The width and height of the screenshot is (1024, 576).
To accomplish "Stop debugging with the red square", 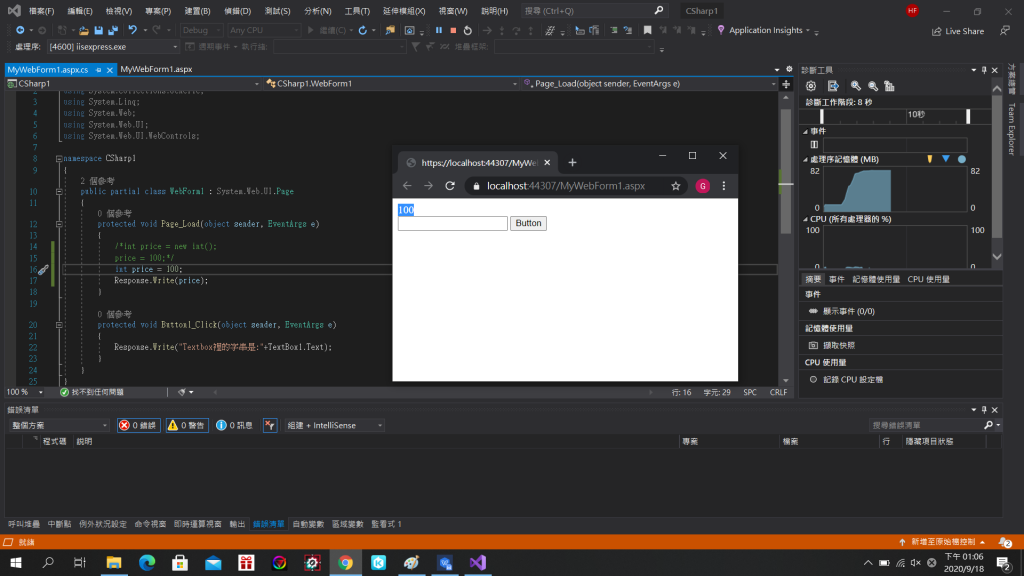I will click(453, 30).
